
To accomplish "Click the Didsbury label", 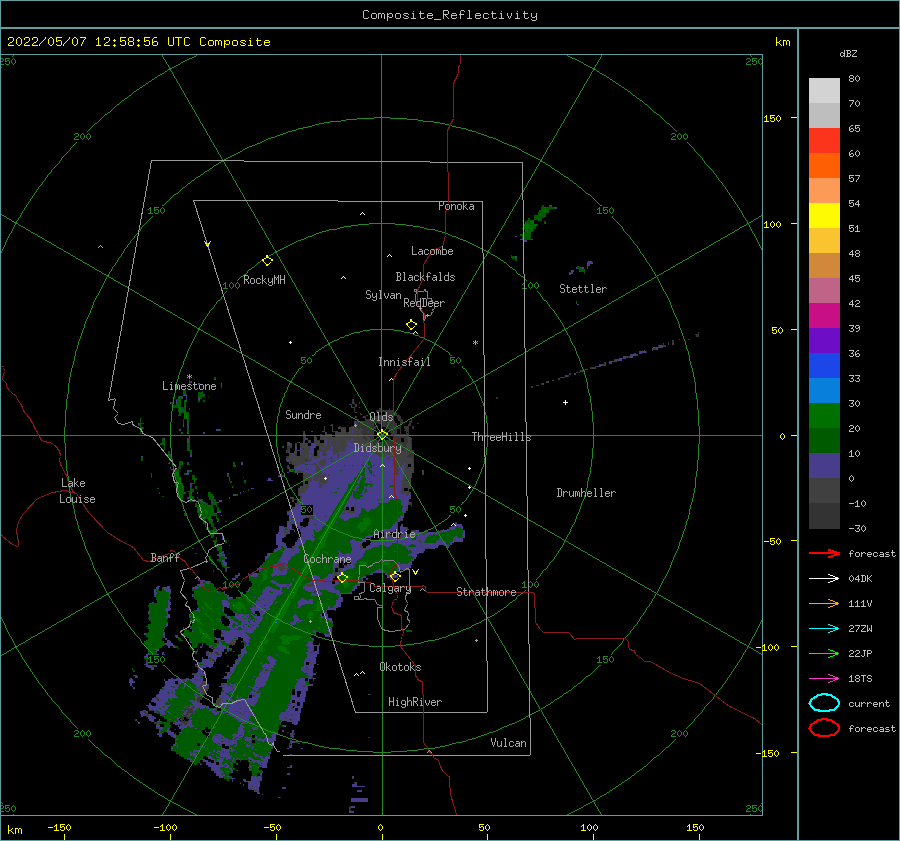I will (378, 448).
